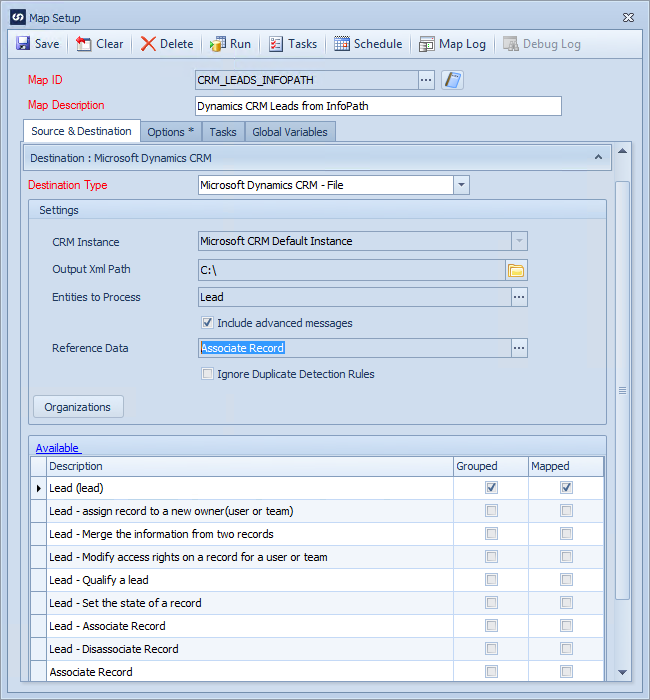Switch to the Options tab
This screenshot has height=700, width=650.
pyautogui.click(x=171, y=132)
